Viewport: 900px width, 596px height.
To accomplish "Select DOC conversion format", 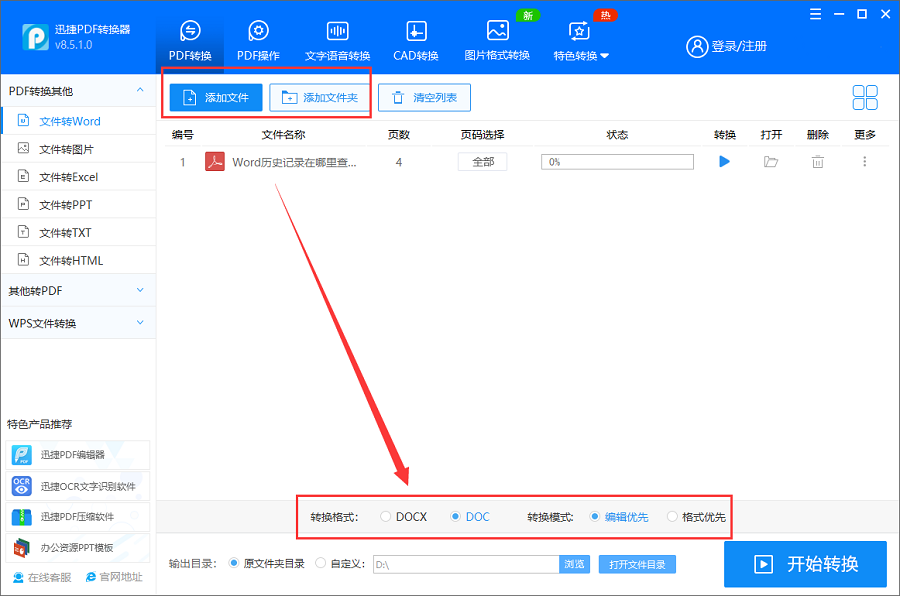I will tap(470, 517).
